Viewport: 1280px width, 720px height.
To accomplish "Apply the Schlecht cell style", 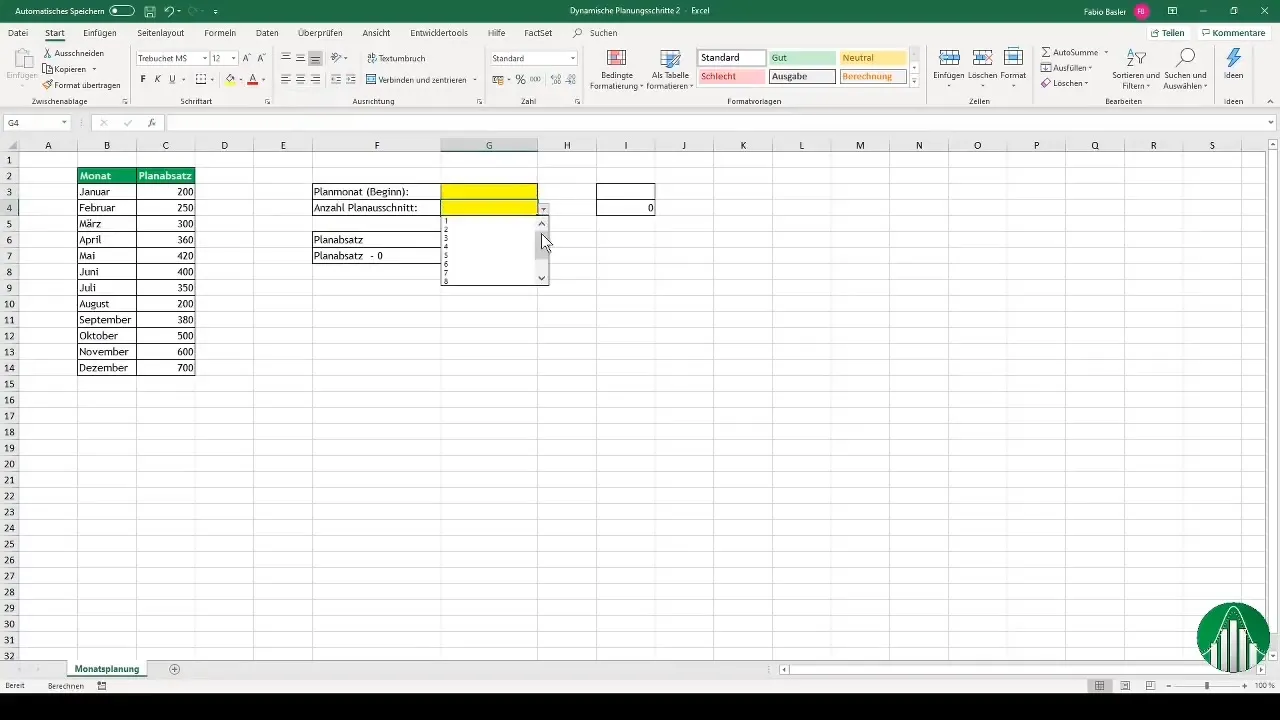I will [732, 76].
